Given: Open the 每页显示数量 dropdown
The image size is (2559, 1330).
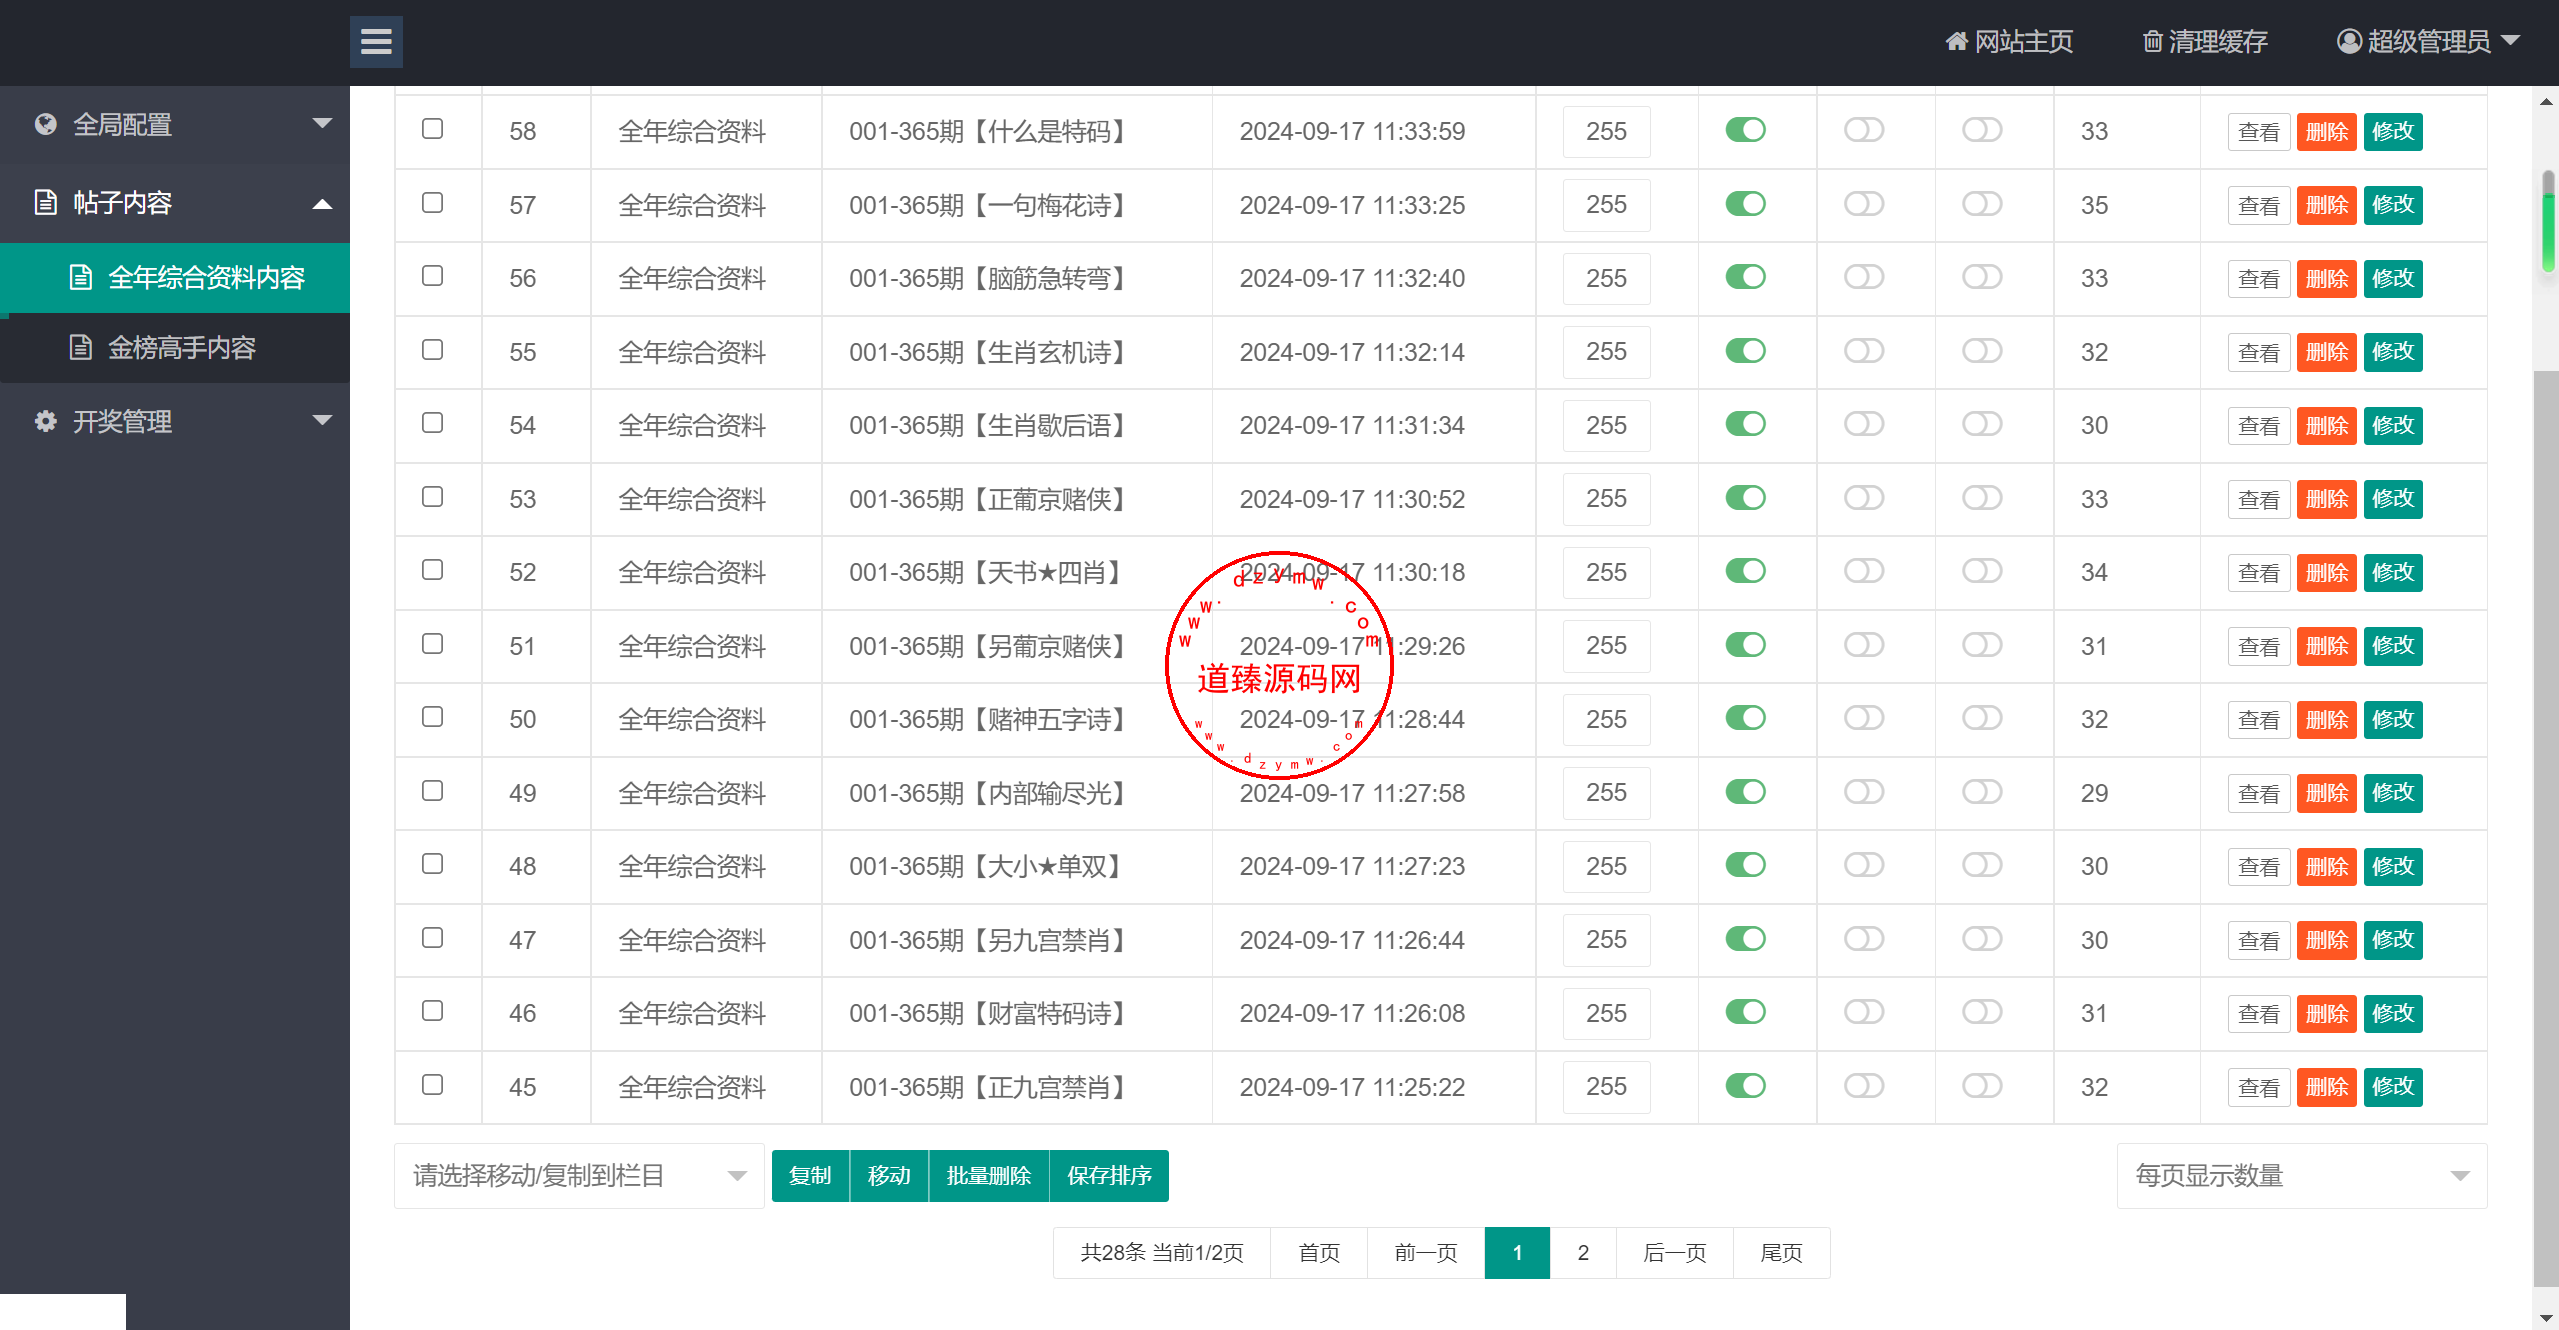Looking at the screenshot, I should 2302,1176.
